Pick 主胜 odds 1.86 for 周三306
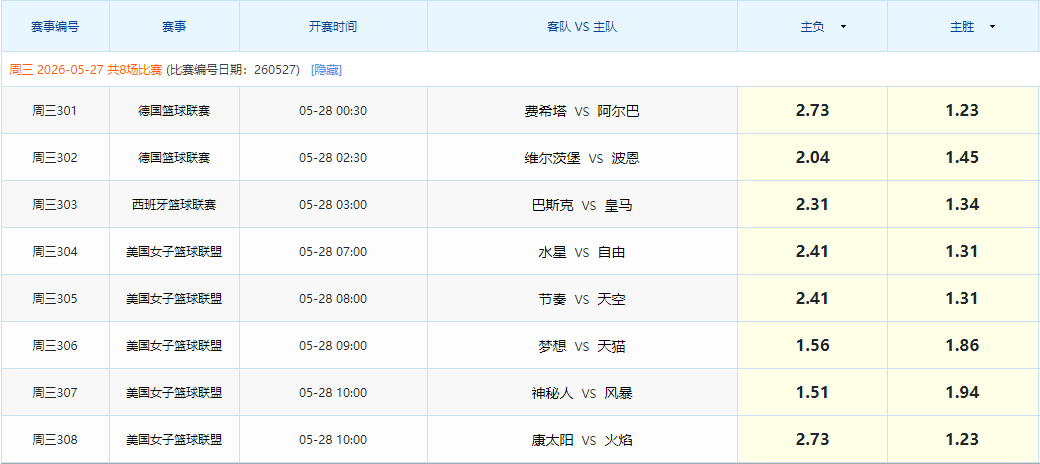The width and height of the screenshot is (1040, 464). (963, 346)
